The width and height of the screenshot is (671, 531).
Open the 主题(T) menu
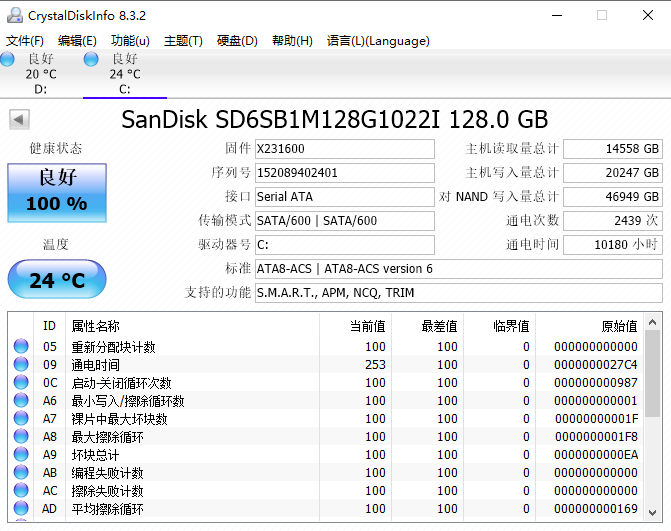coord(183,41)
